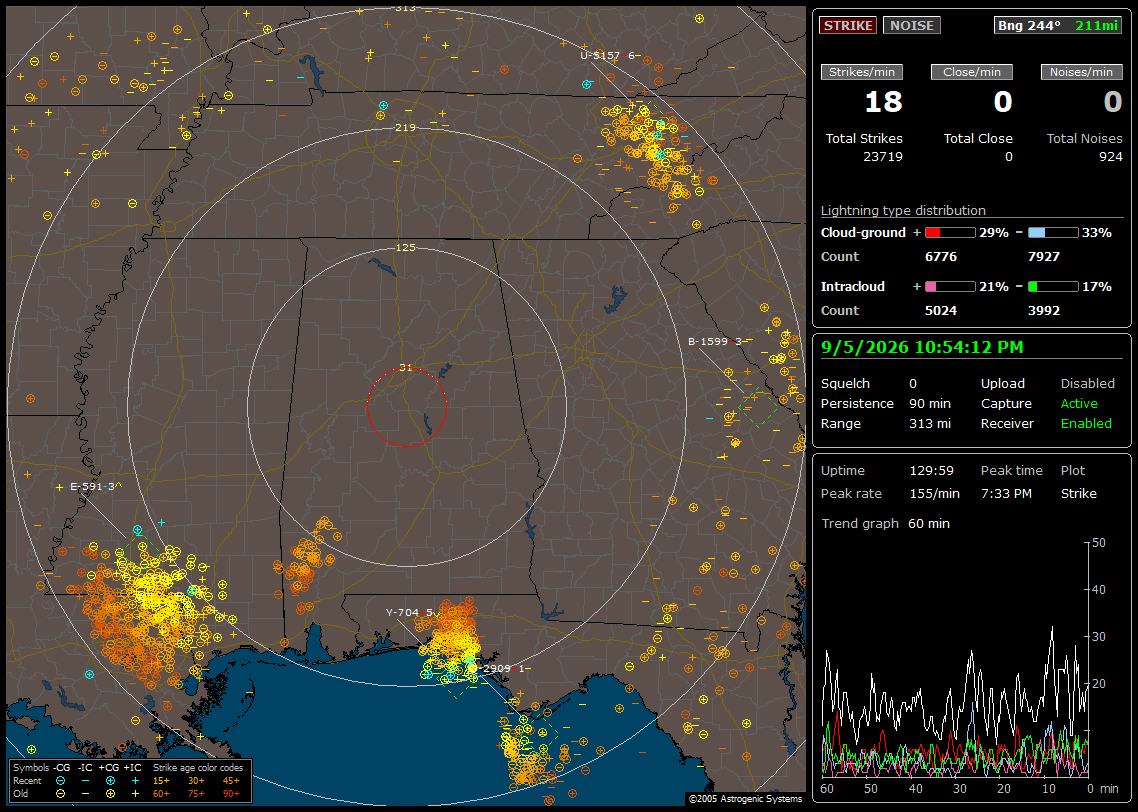Click the date and time display
The height and width of the screenshot is (812, 1138).
(922, 347)
